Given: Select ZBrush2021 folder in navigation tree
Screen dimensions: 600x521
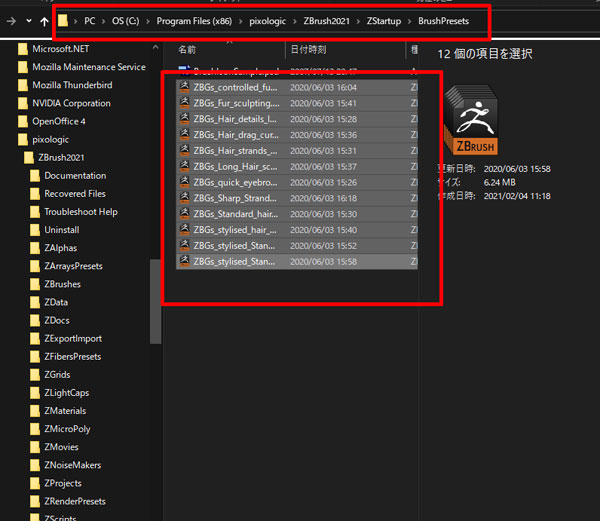Looking at the screenshot, I should 61,158.
